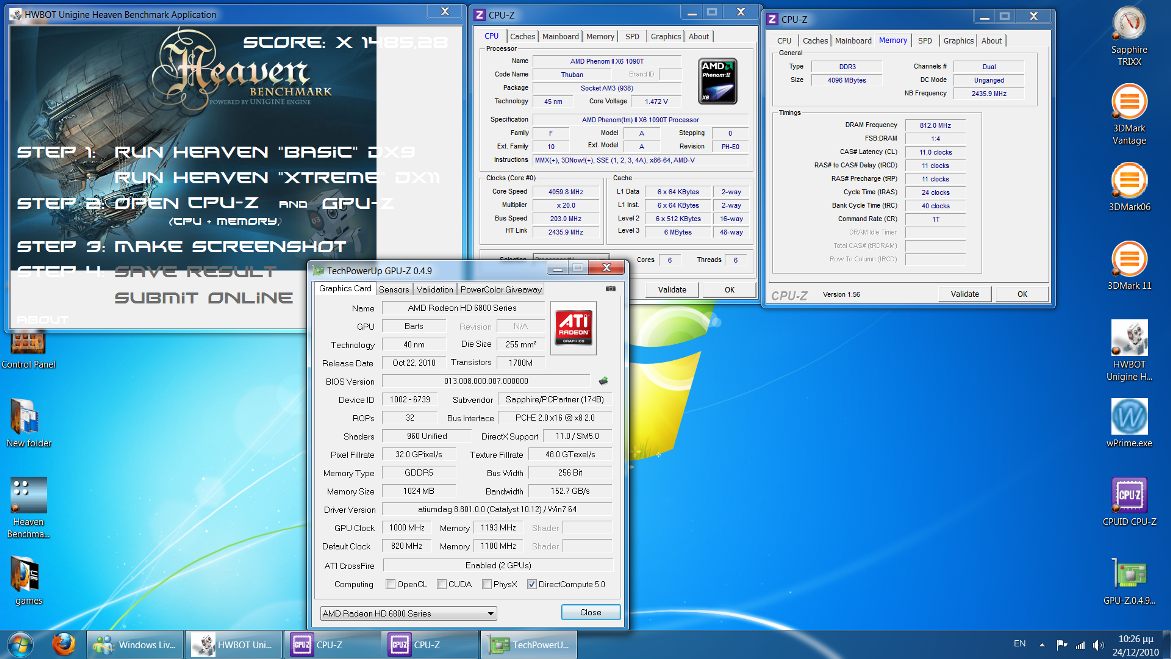Open the network icon in system tray
1171x659 pixels.
pos(1080,645)
